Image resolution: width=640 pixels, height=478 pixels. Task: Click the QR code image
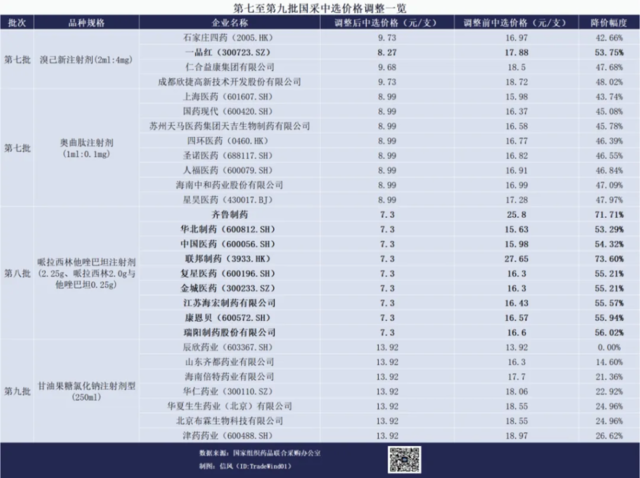click(404, 460)
